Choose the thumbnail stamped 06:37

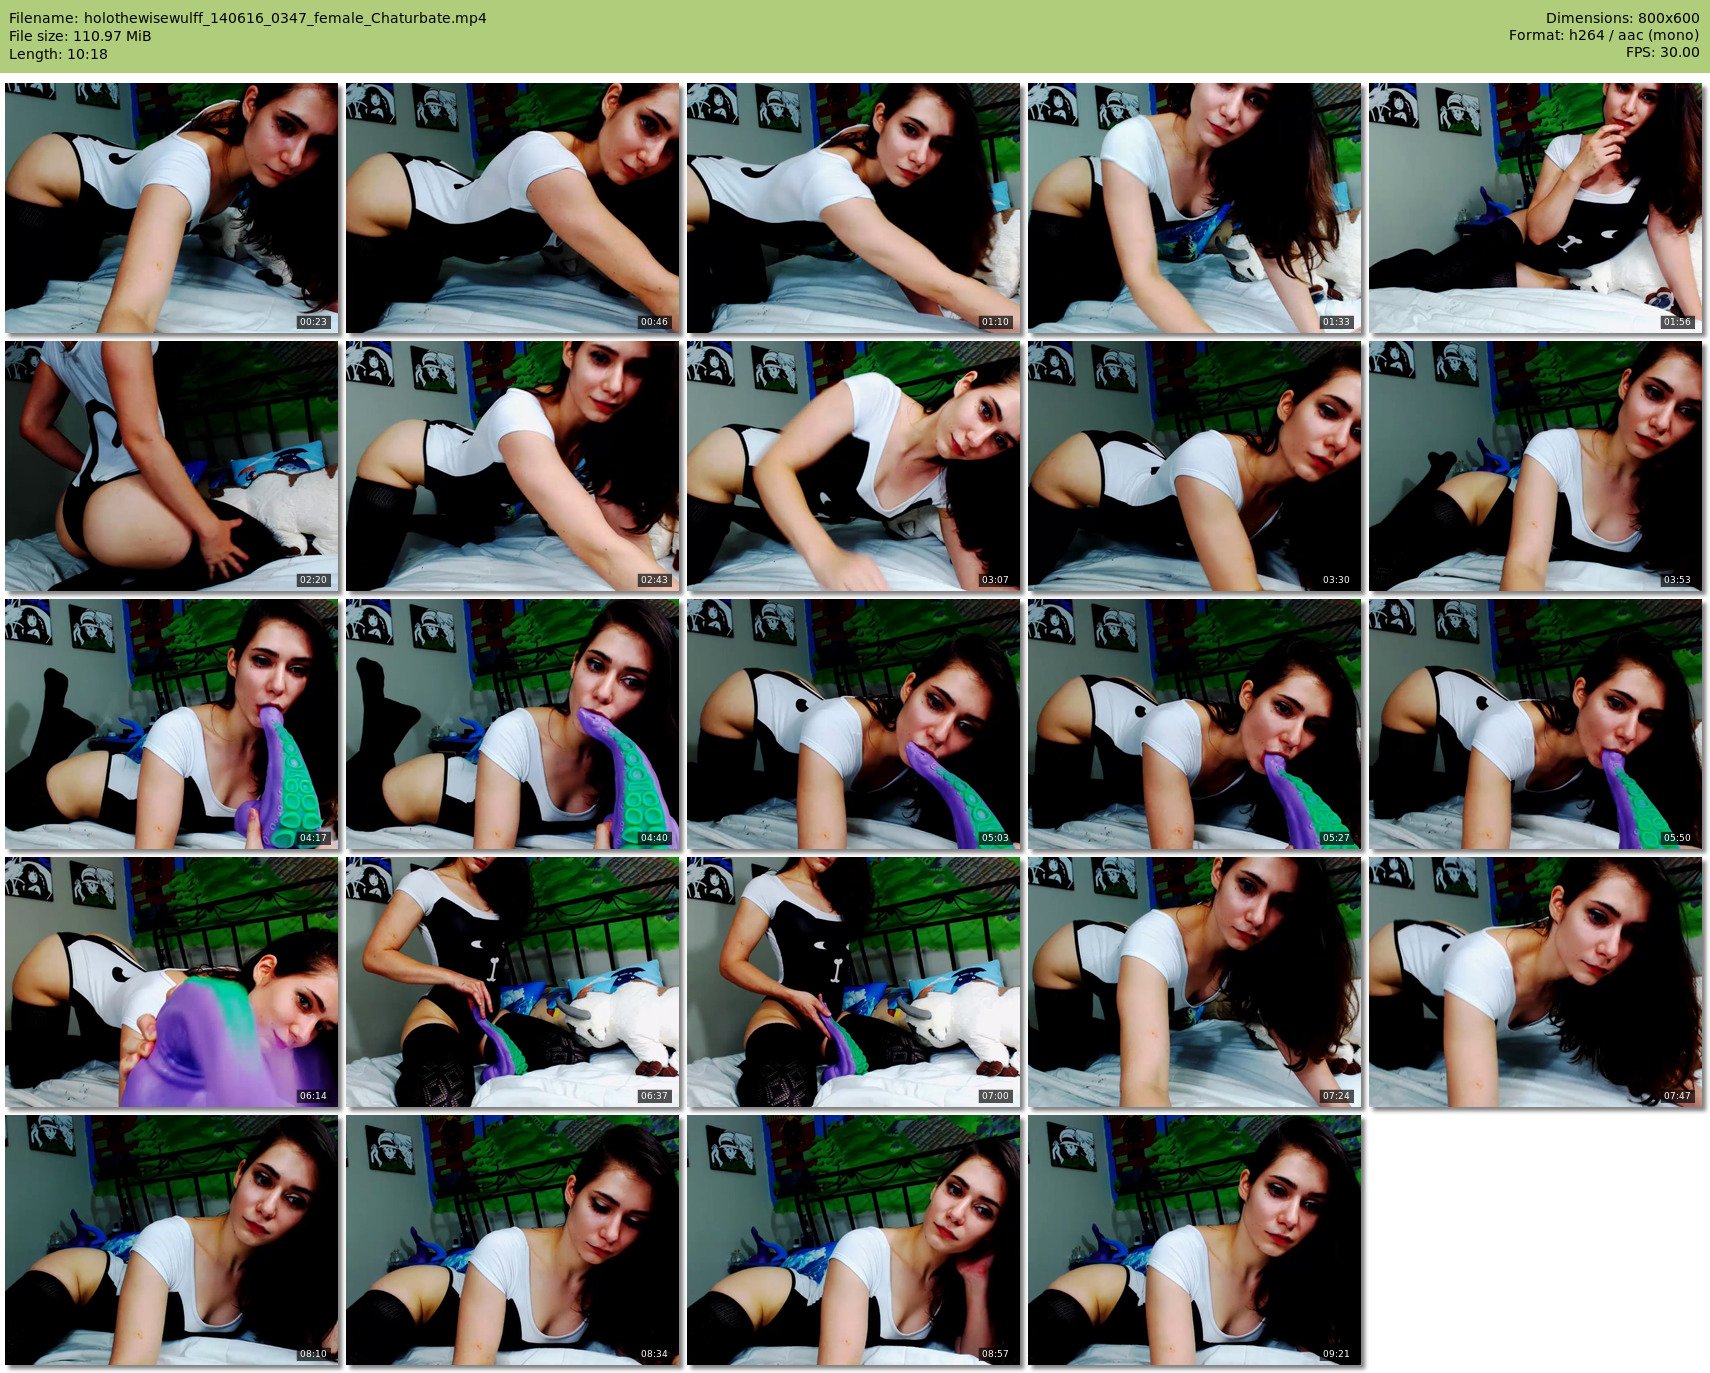pyautogui.click(x=512, y=981)
